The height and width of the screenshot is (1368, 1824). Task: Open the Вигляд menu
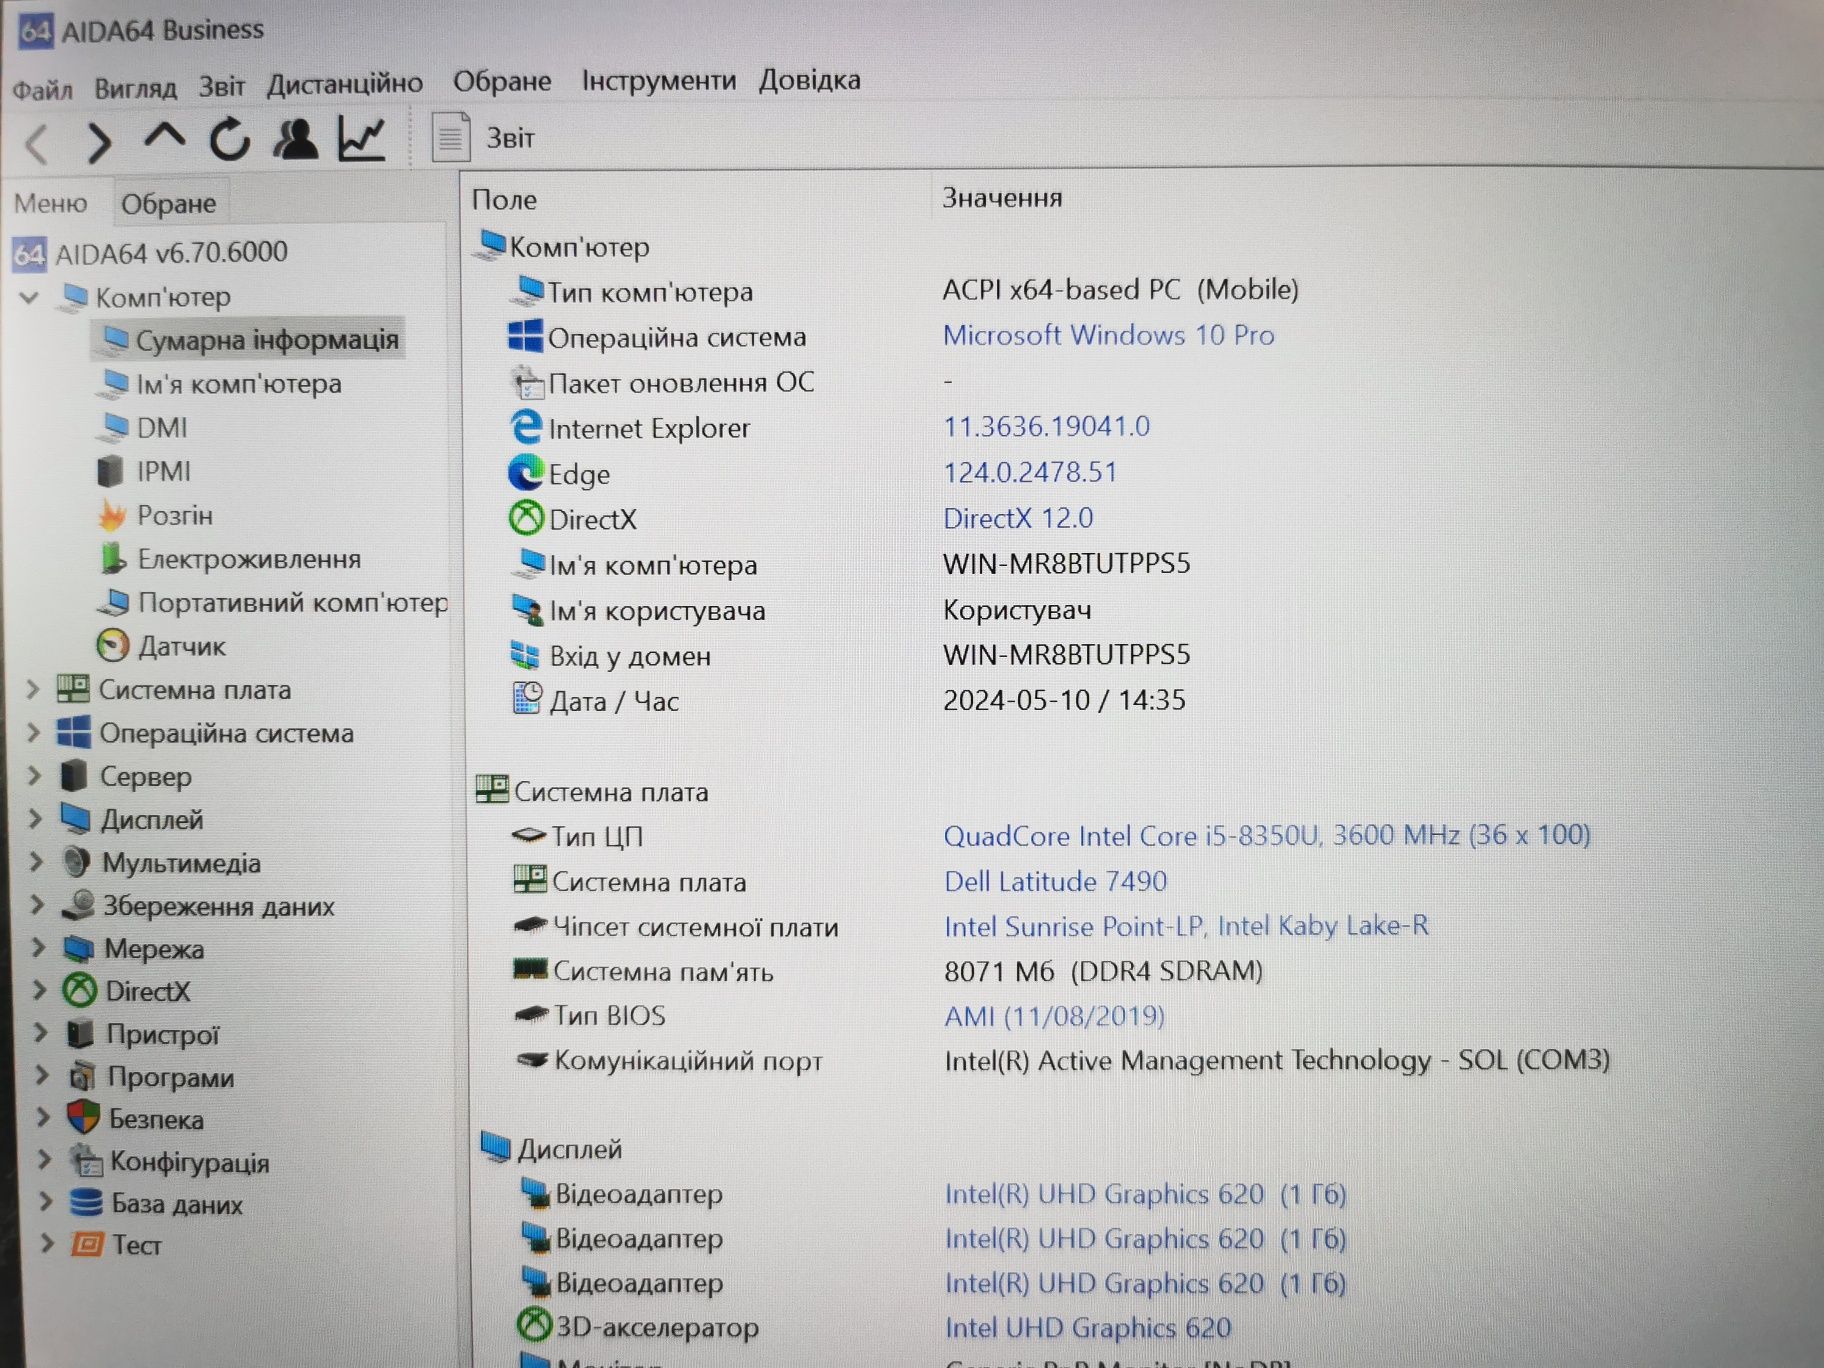[x=135, y=88]
